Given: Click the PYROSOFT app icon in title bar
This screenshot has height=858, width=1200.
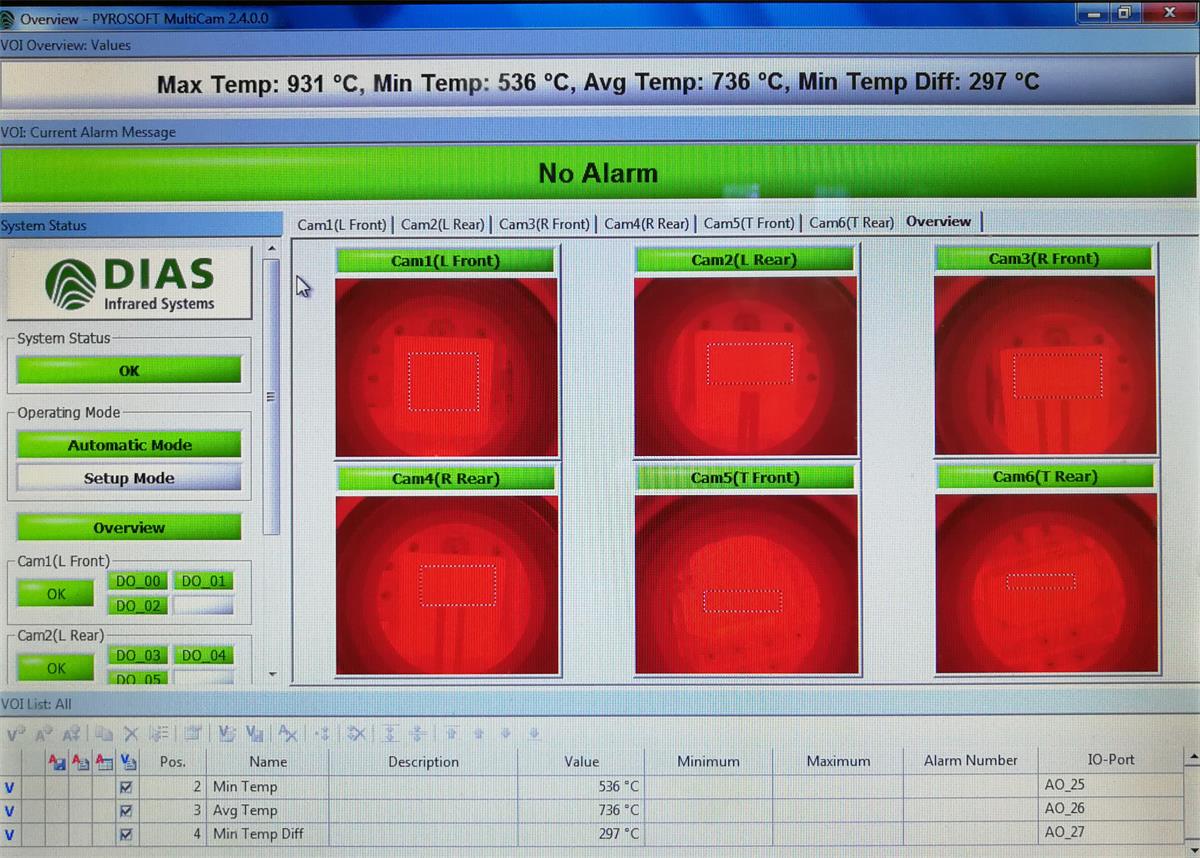Looking at the screenshot, I should tap(9, 18).
